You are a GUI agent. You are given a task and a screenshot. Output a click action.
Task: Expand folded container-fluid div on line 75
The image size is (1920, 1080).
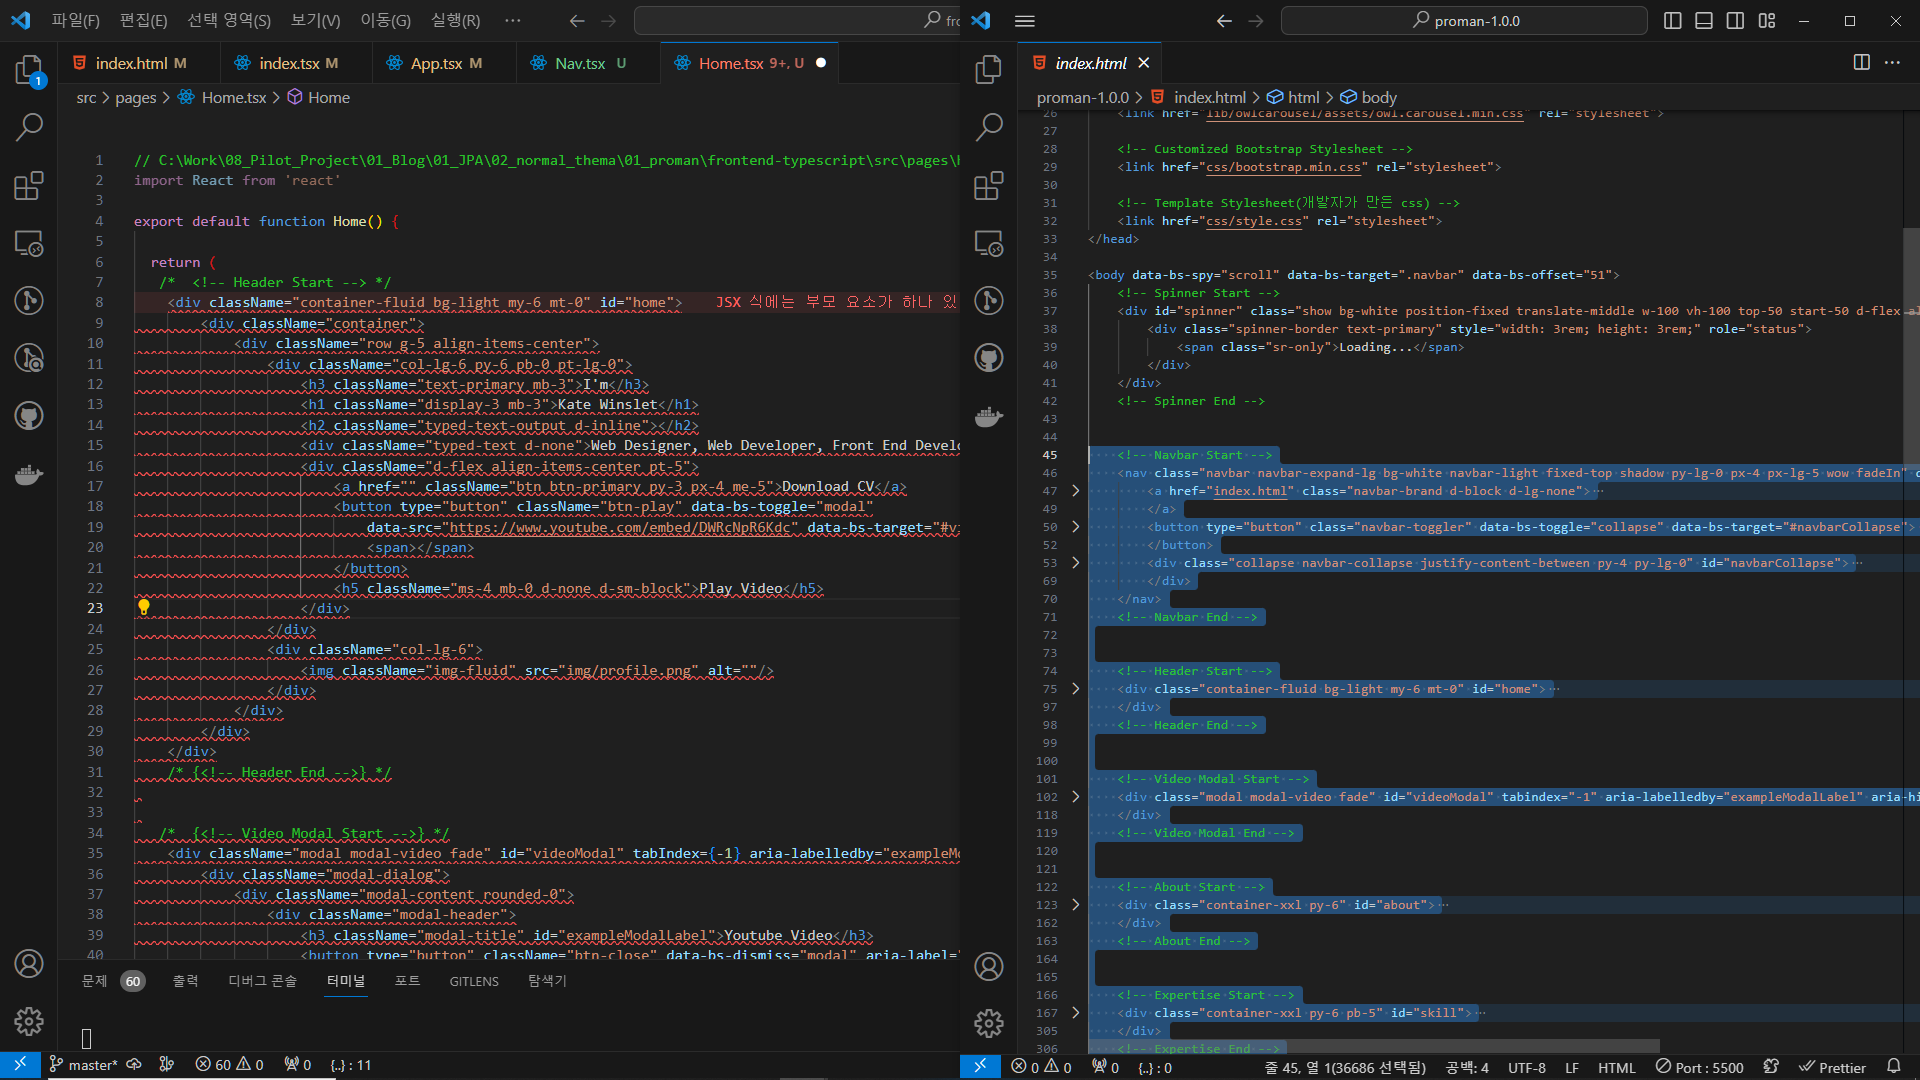point(1076,689)
